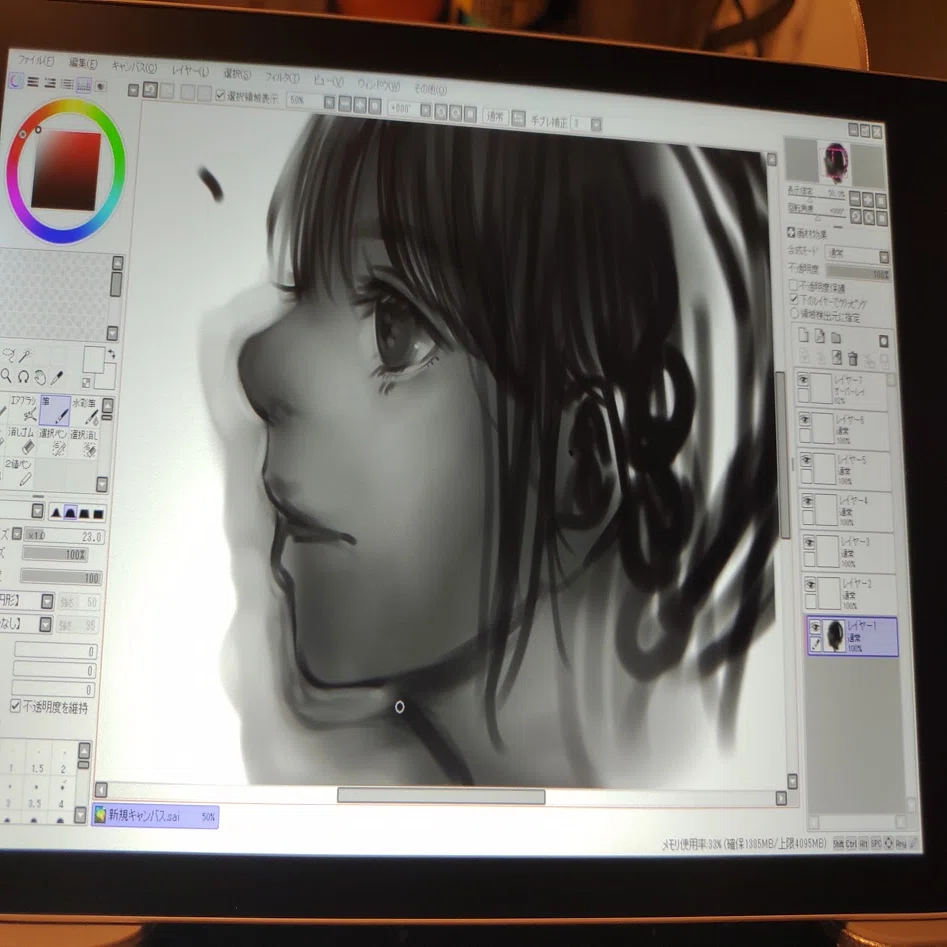Select the canvas rotate tool
The image size is (947, 947).
(24, 377)
